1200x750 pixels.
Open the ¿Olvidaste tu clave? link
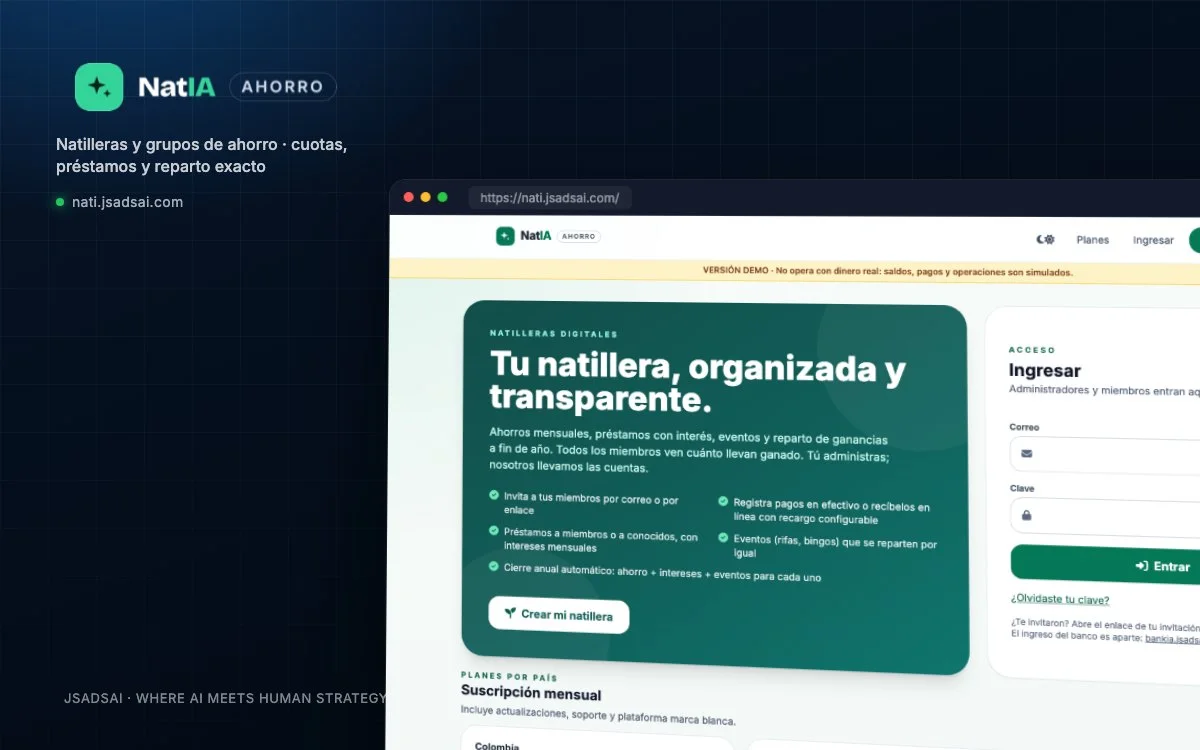[1060, 600]
